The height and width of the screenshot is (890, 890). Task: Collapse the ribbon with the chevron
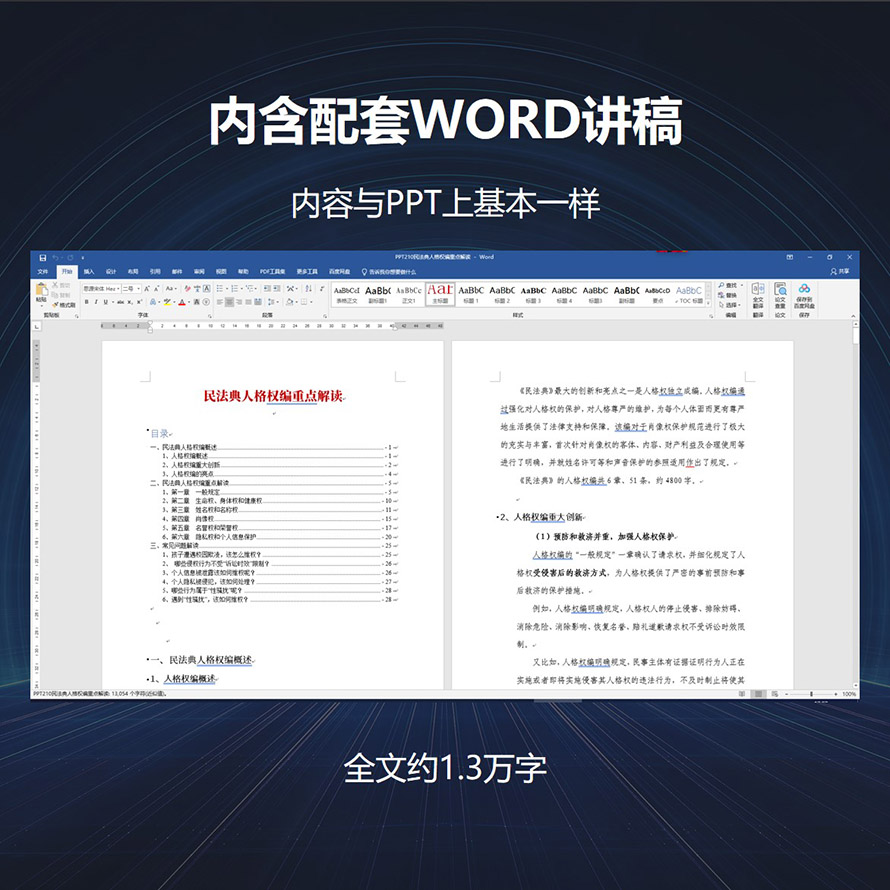pos(853,316)
